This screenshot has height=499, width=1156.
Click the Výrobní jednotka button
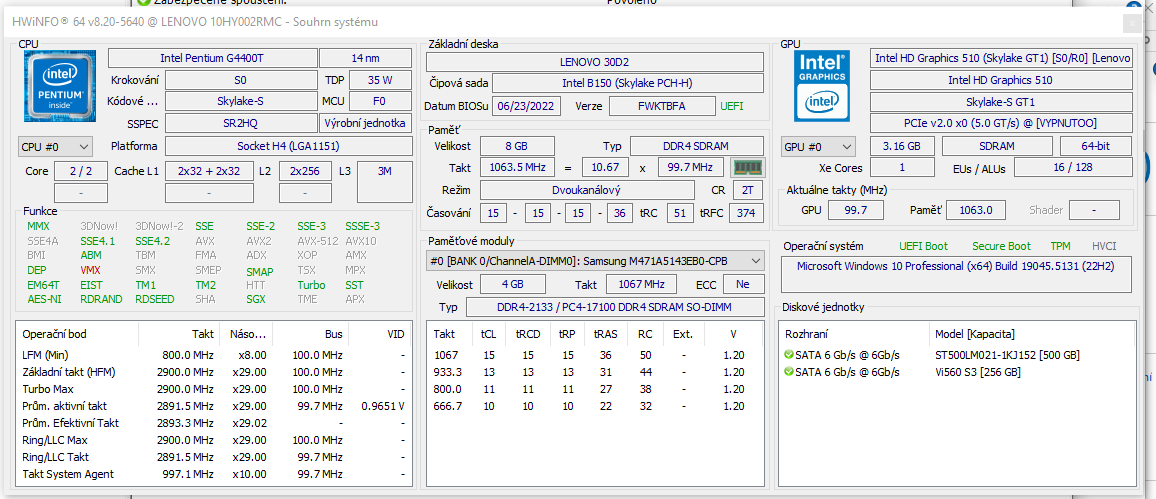[x=365, y=123]
